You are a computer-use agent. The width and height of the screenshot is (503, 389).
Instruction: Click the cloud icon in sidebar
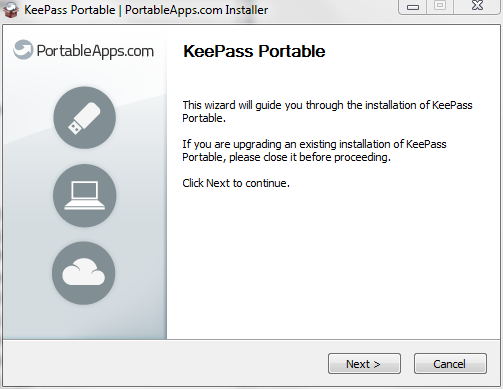point(84,273)
